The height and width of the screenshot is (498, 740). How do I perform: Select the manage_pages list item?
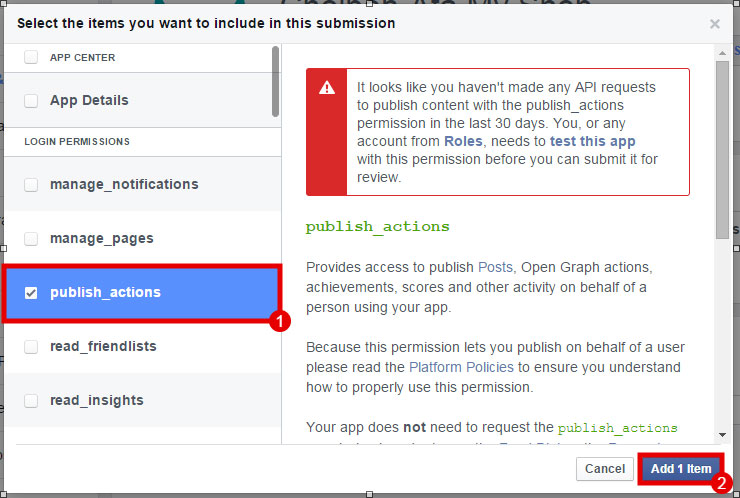(142, 238)
